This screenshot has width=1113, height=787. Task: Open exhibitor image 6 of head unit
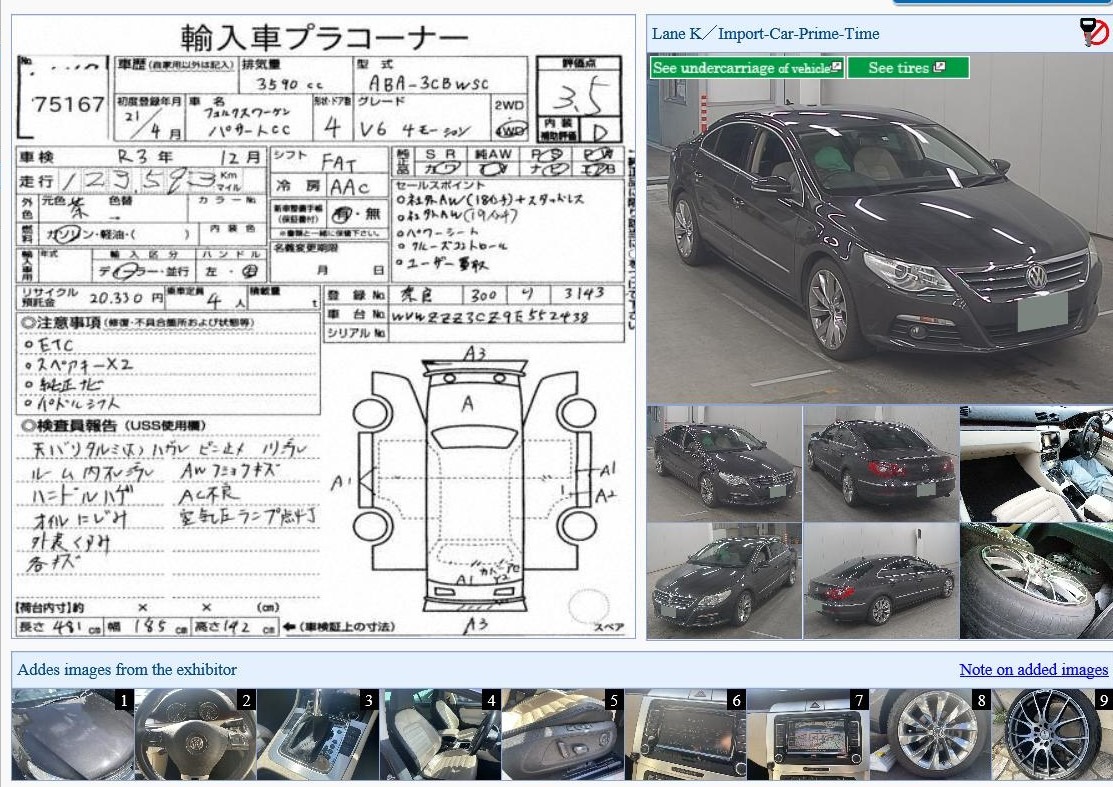coord(685,735)
